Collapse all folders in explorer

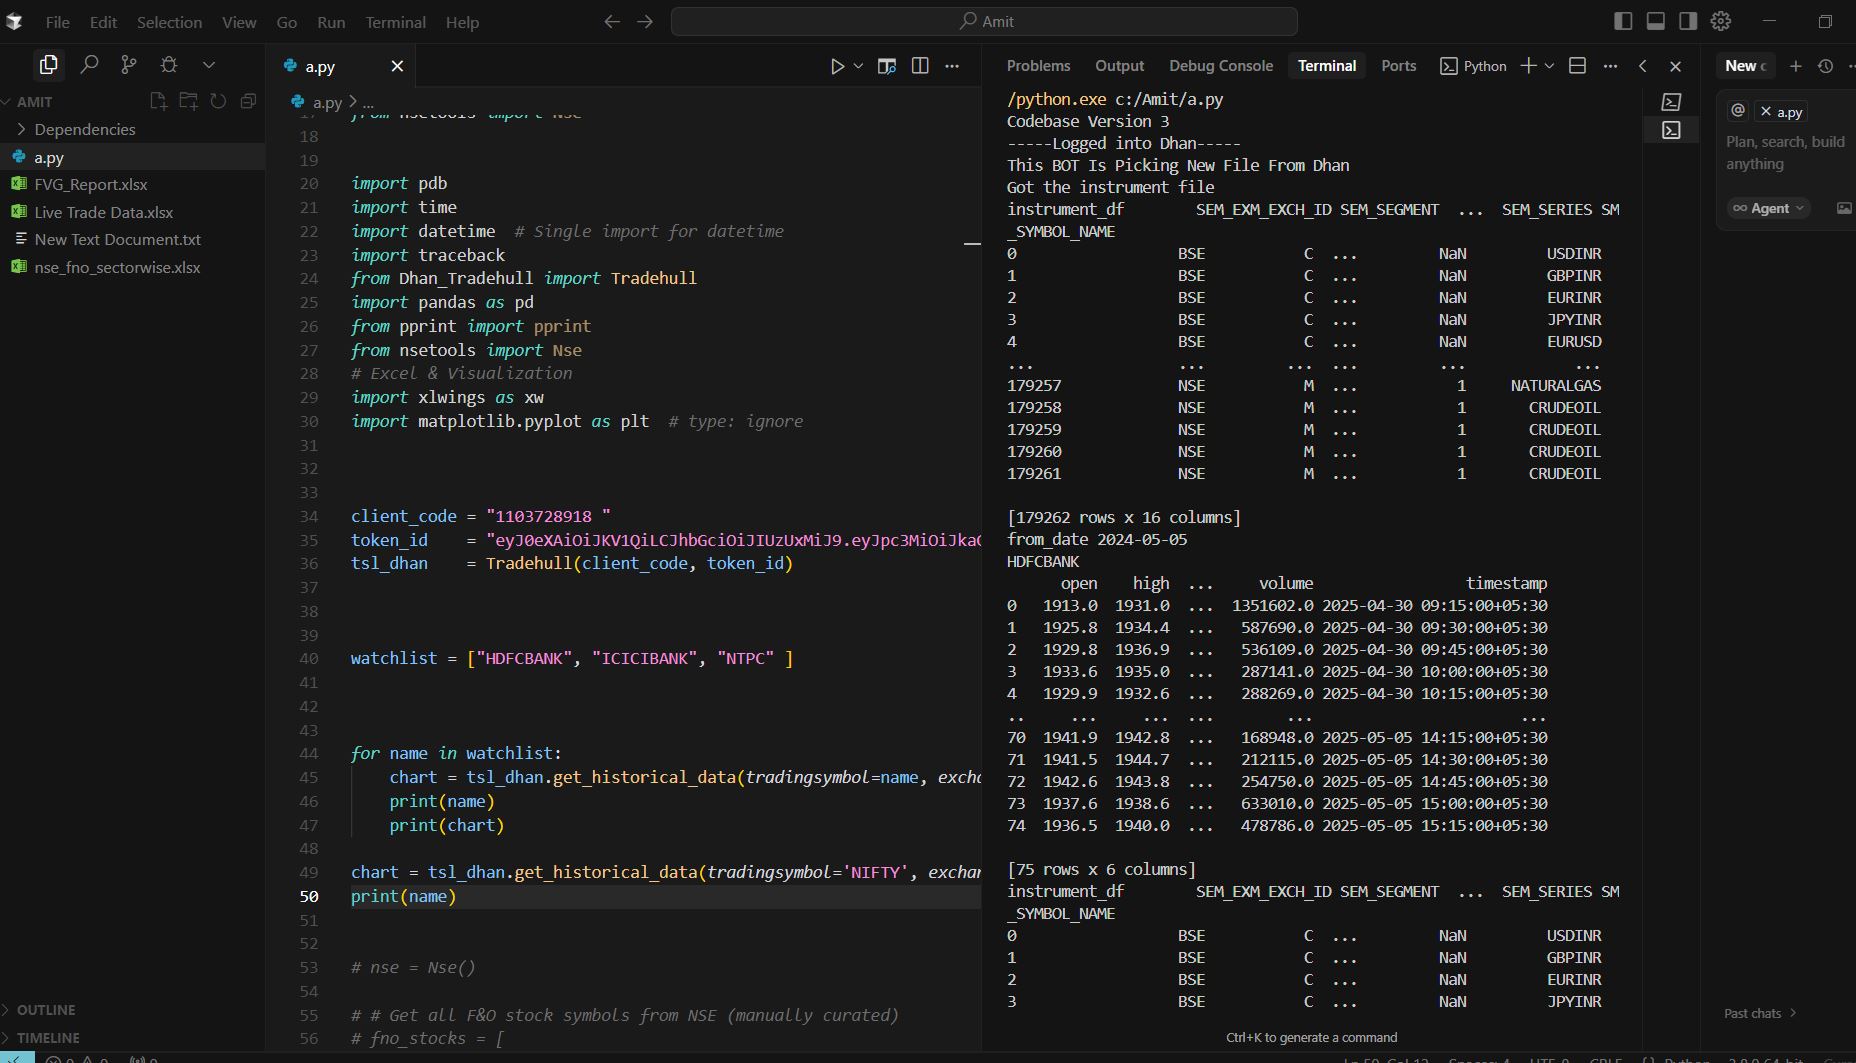pos(248,101)
